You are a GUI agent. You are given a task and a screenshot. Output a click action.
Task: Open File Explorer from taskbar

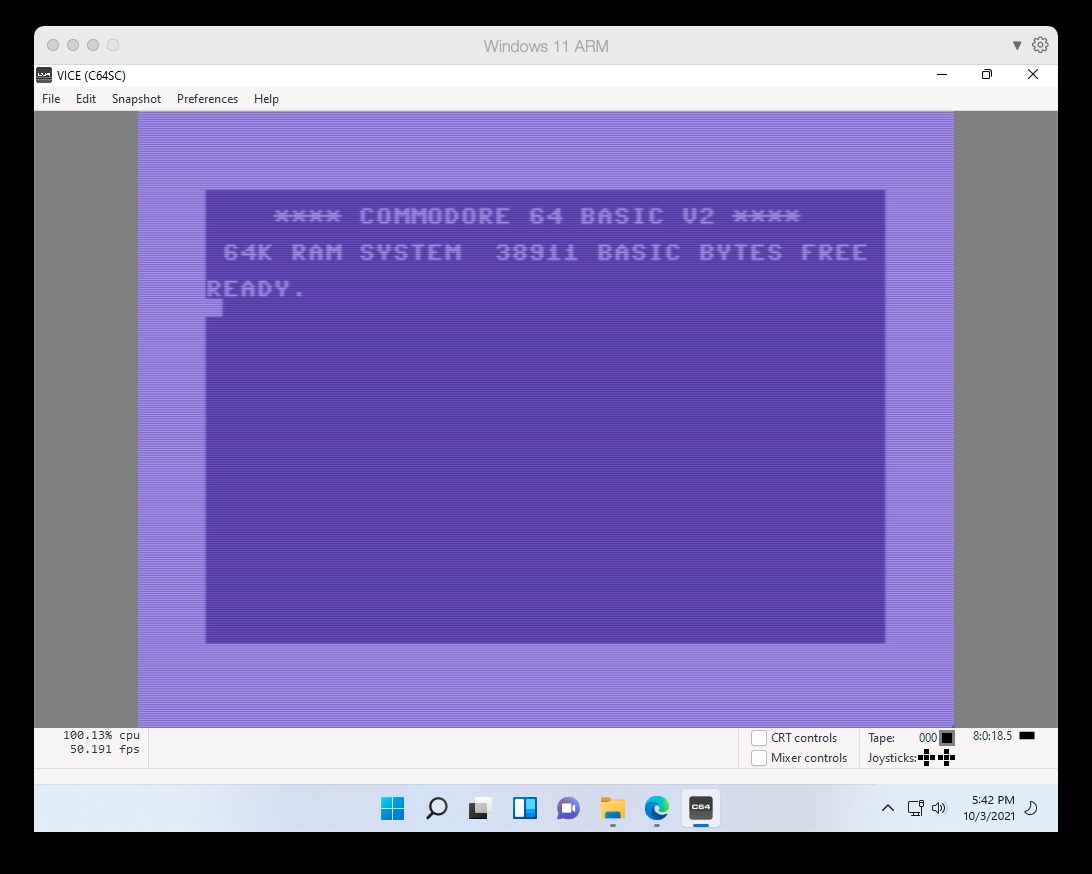coord(613,809)
